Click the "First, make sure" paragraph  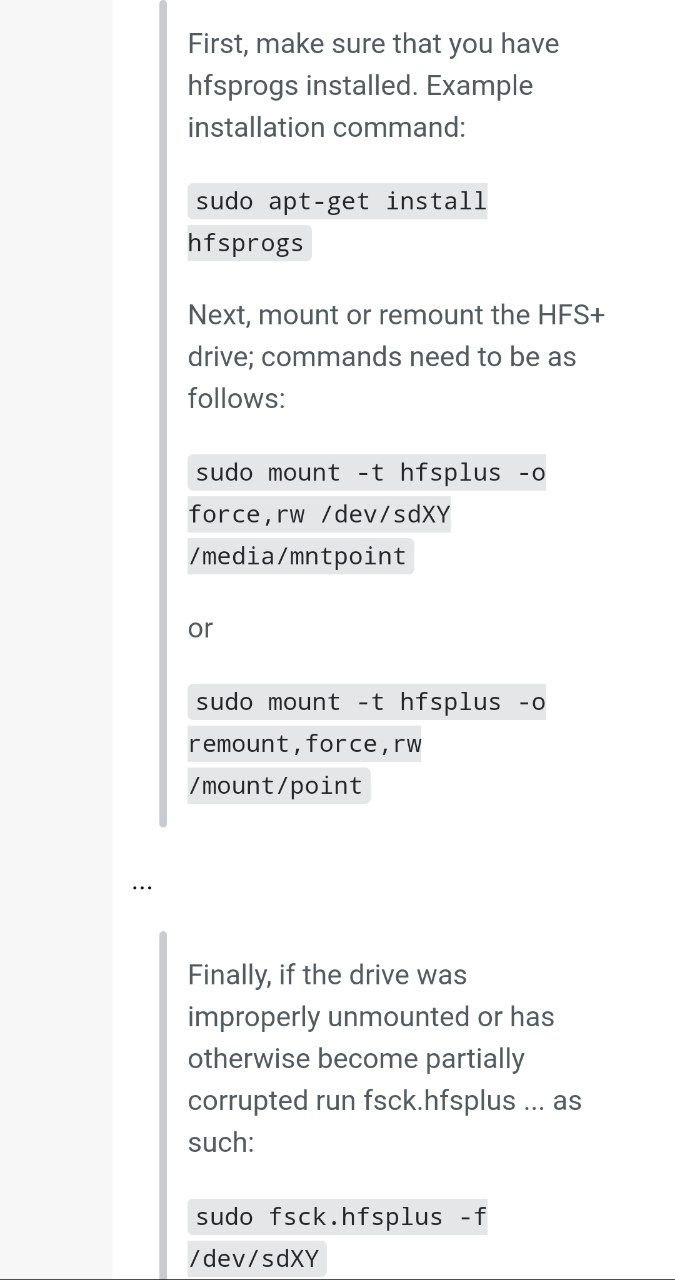click(x=373, y=44)
